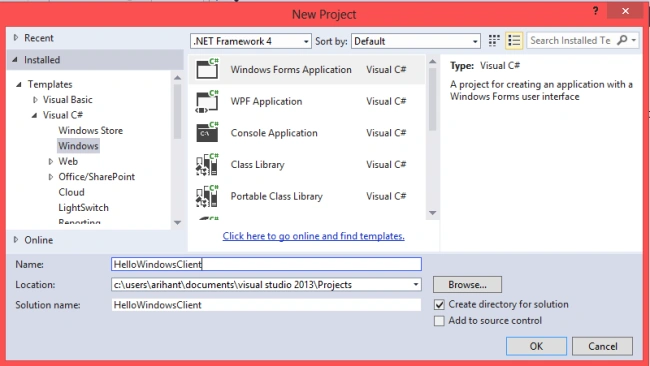
Task: Select Visual Basic templates label
Action: [68, 99]
